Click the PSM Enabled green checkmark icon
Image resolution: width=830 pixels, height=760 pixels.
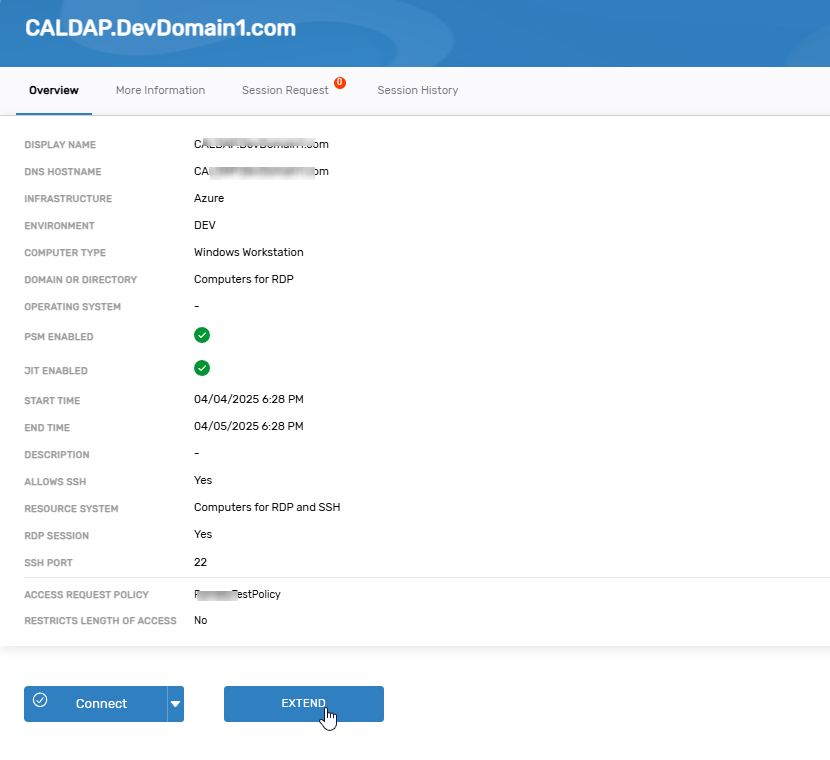[x=202, y=335]
